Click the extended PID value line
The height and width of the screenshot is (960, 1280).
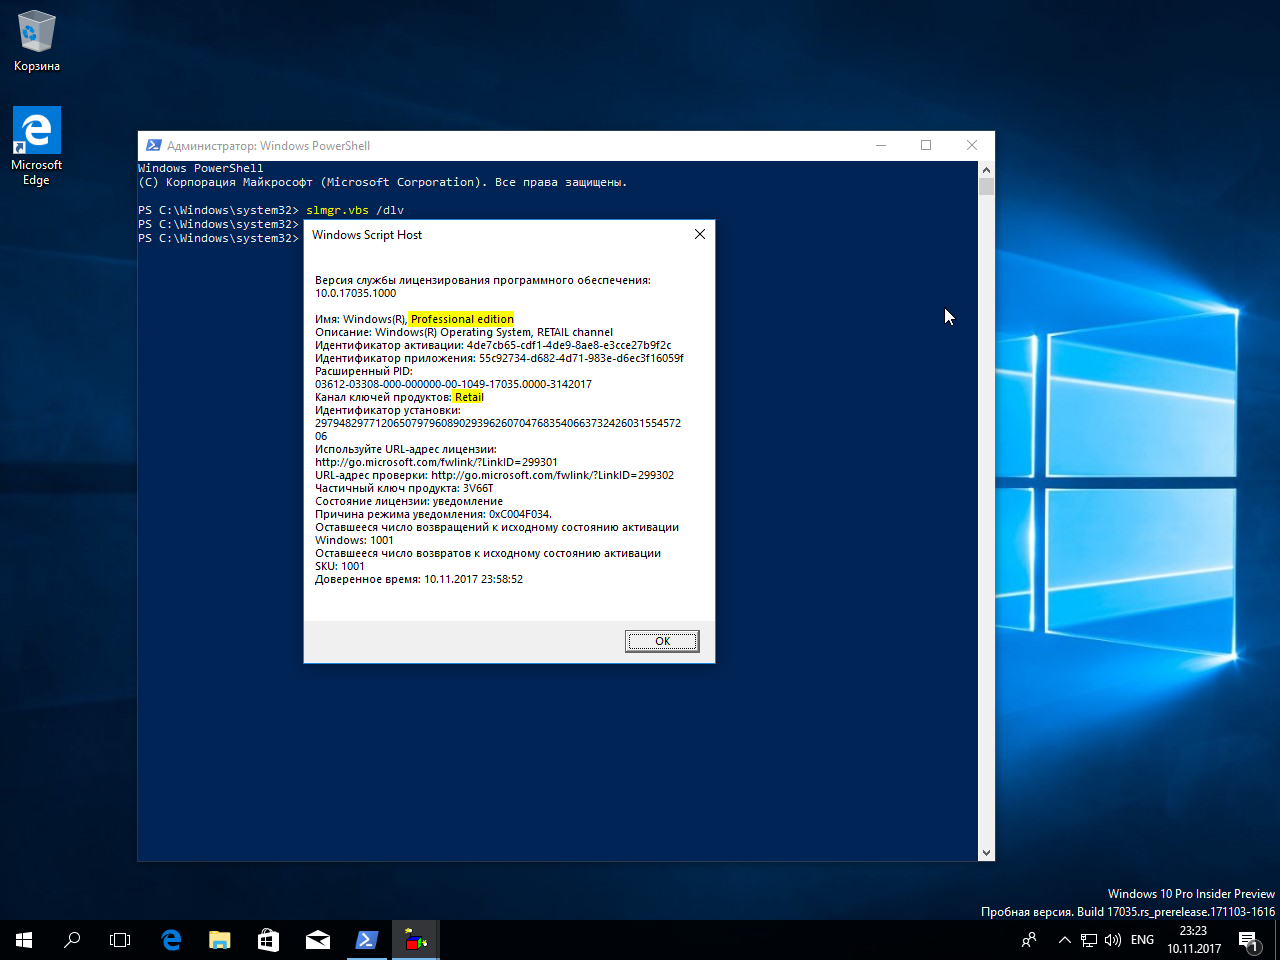[453, 384]
